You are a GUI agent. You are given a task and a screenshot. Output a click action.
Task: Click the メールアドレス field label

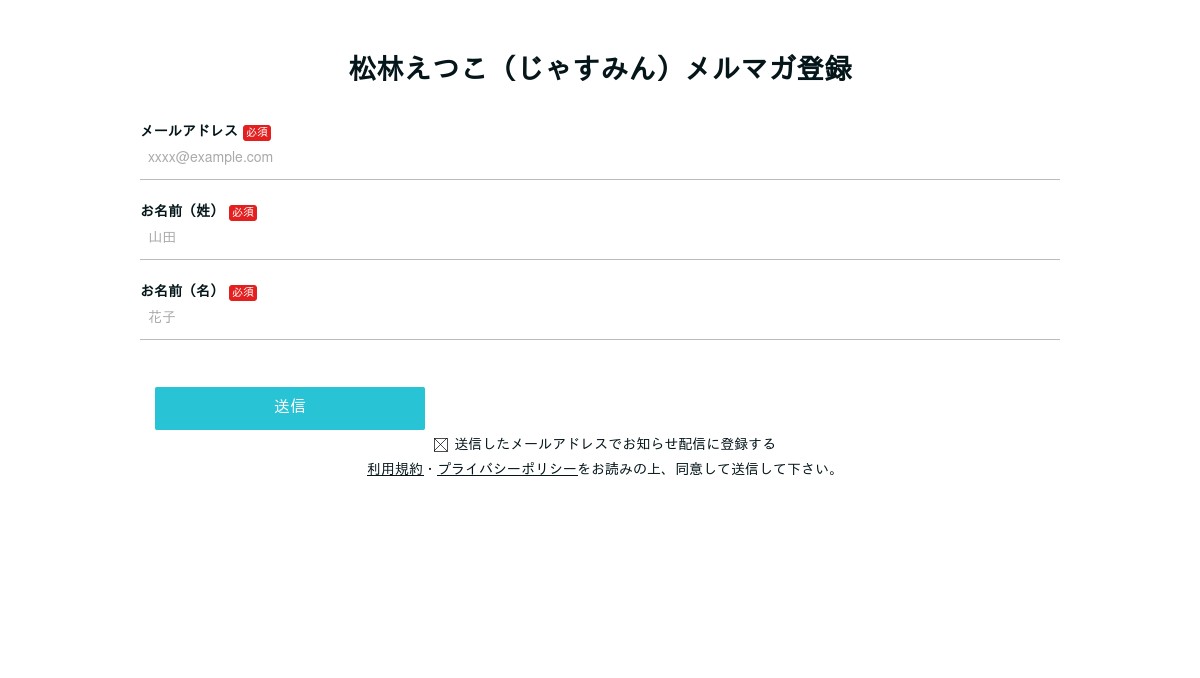click(189, 131)
